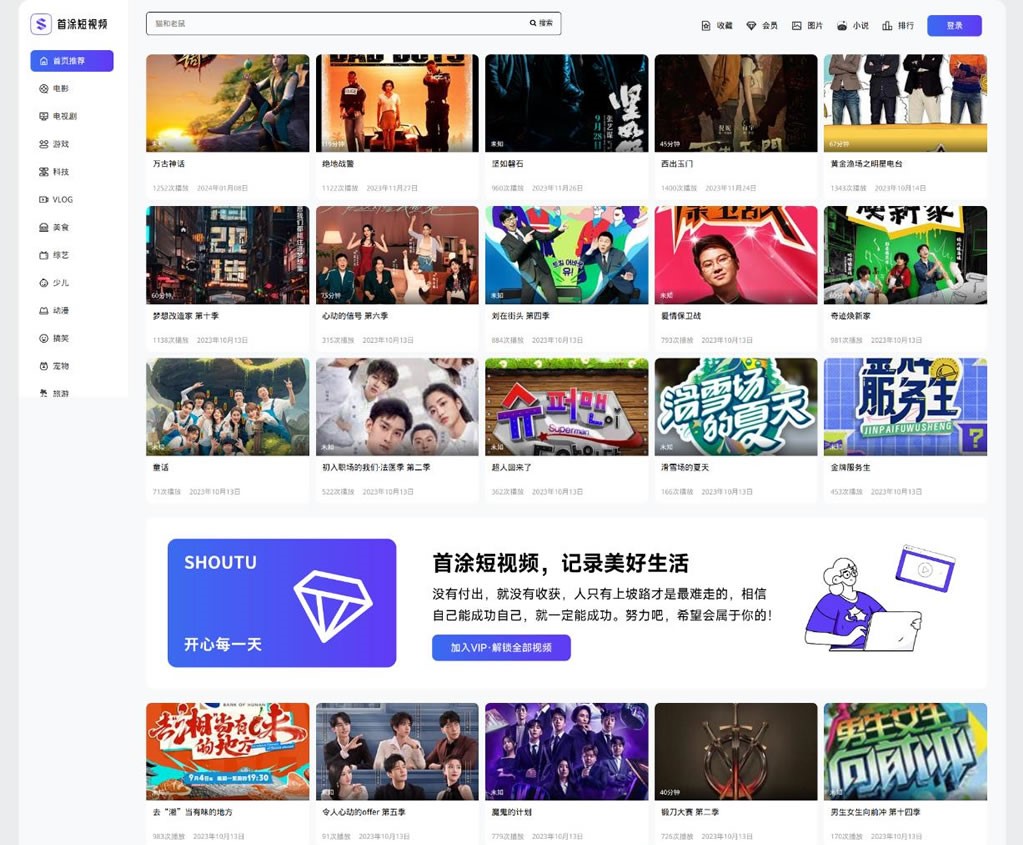Open the 收藏 favorites icon
1023x845 pixels.
tap(706, 26)
